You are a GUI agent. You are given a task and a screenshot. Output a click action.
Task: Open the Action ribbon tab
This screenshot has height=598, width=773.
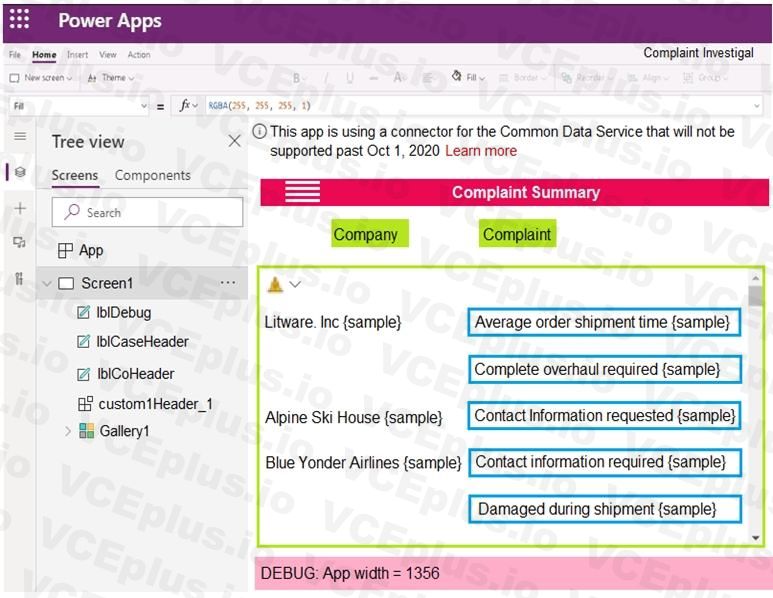(x=139, y=55)
